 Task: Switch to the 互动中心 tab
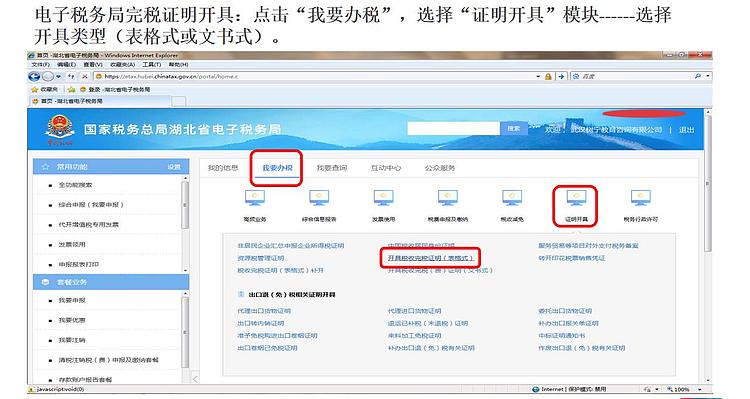pos(386,168)
